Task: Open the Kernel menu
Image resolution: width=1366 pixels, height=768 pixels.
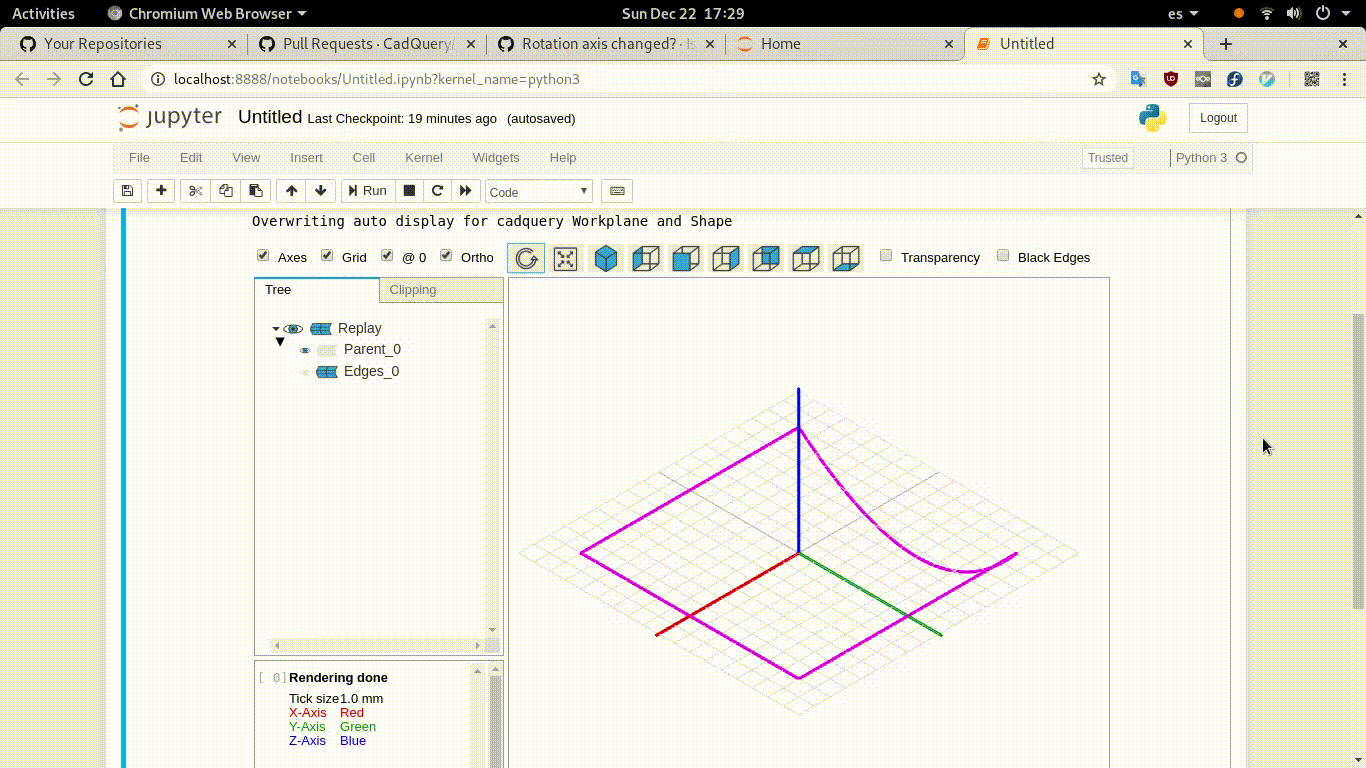Action: point(423,157)
